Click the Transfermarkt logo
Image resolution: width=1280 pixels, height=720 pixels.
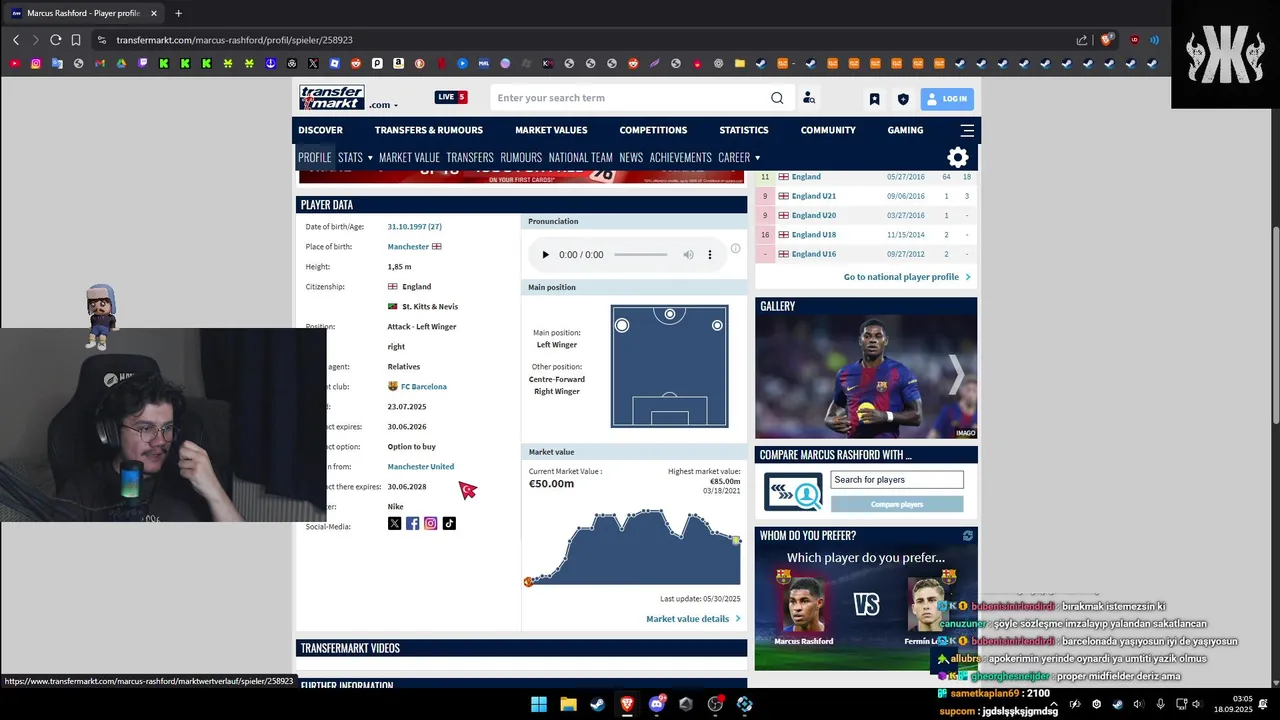click(x=331, y=98)
